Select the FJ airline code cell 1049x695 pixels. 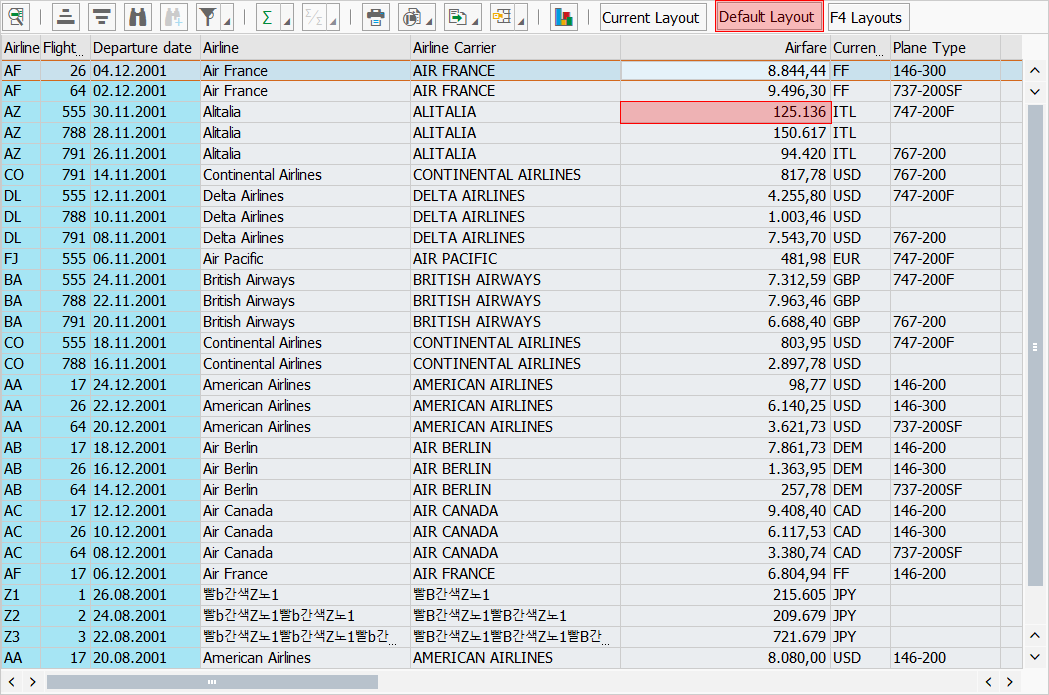click(x=21, y=259)
